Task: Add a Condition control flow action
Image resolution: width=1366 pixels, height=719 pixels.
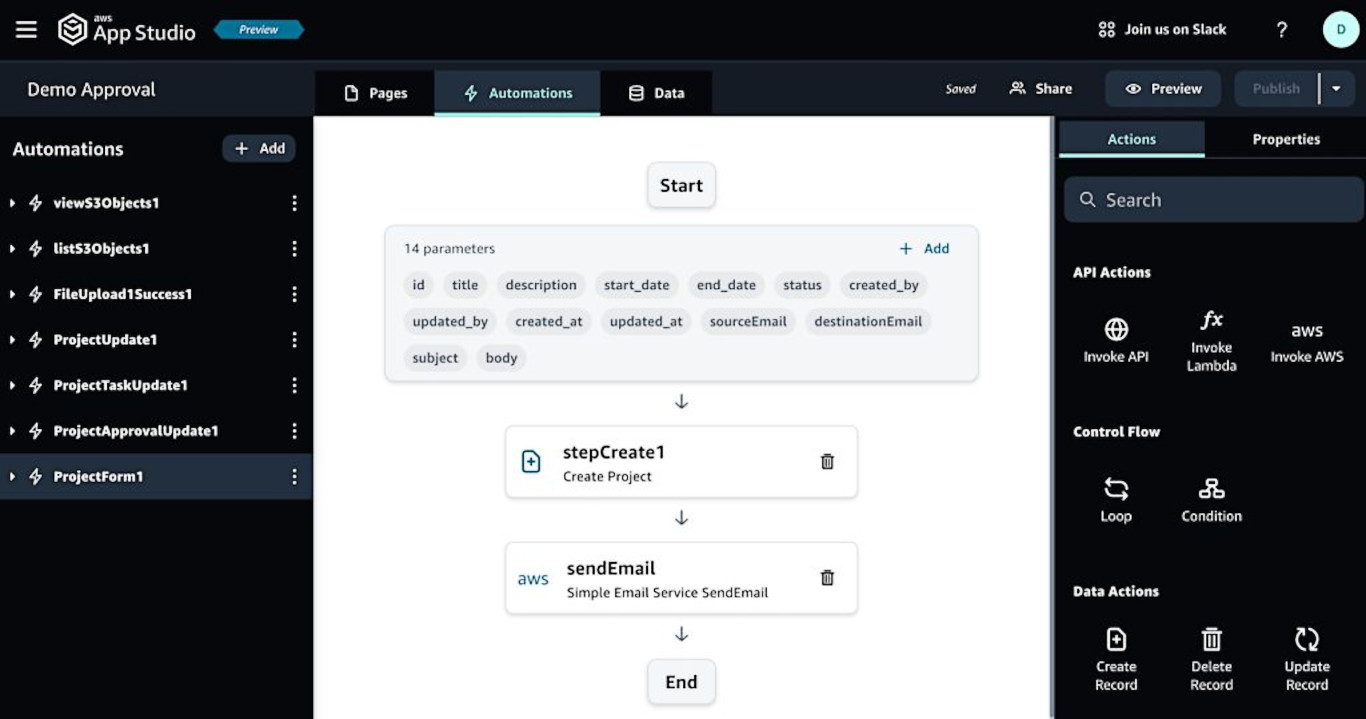Action: [x=1211, y=489]
